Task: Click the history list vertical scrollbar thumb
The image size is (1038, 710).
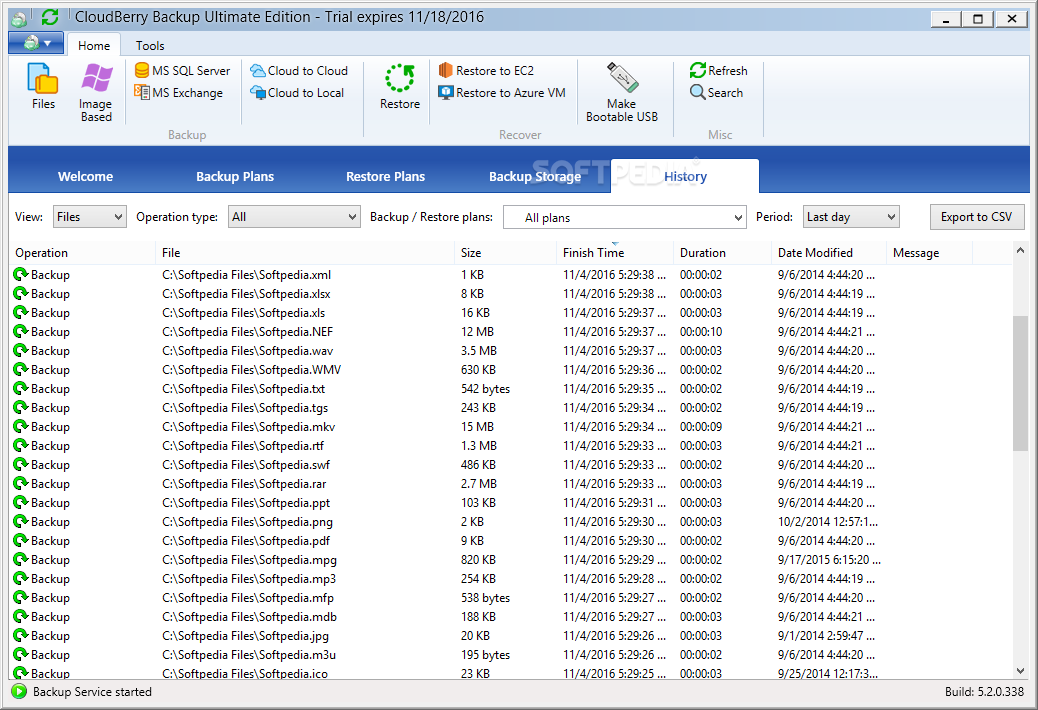Action: (1020, 384)
